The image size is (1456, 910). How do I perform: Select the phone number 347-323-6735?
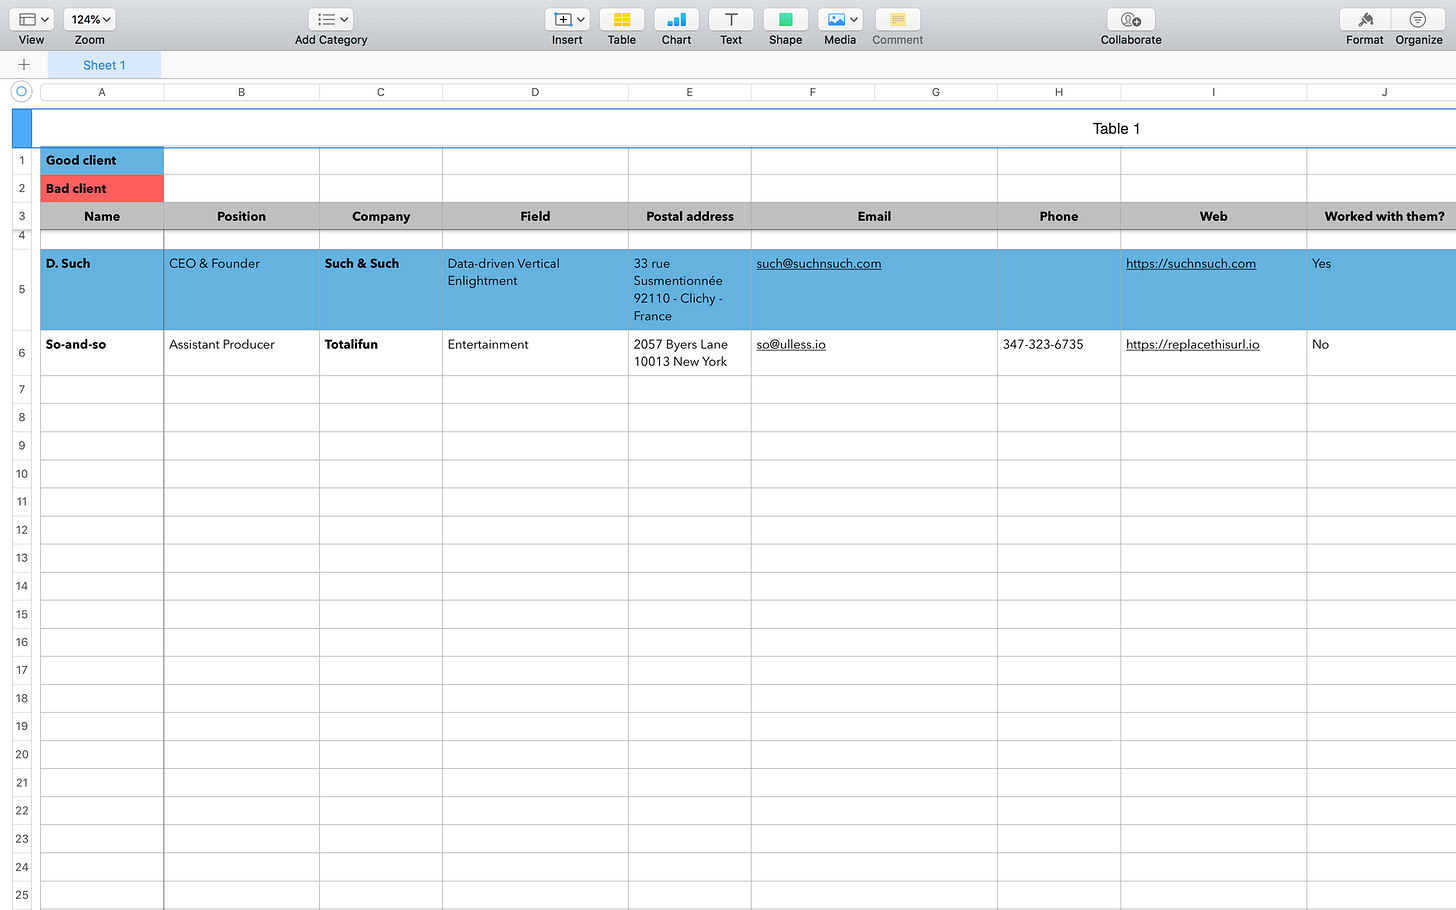pyautogui.click(x=1059, y=353)
